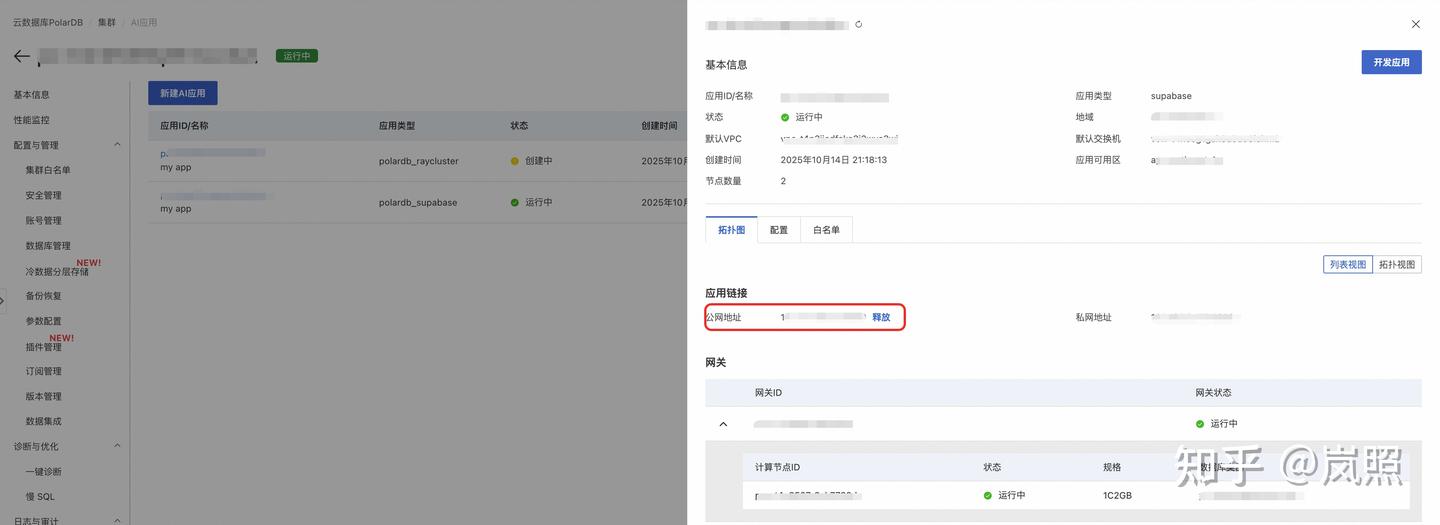Open 订阅管理 in the sidebar
This screenshot has width=1440, height=525.
pyautogui.click(x=44, y=371)
